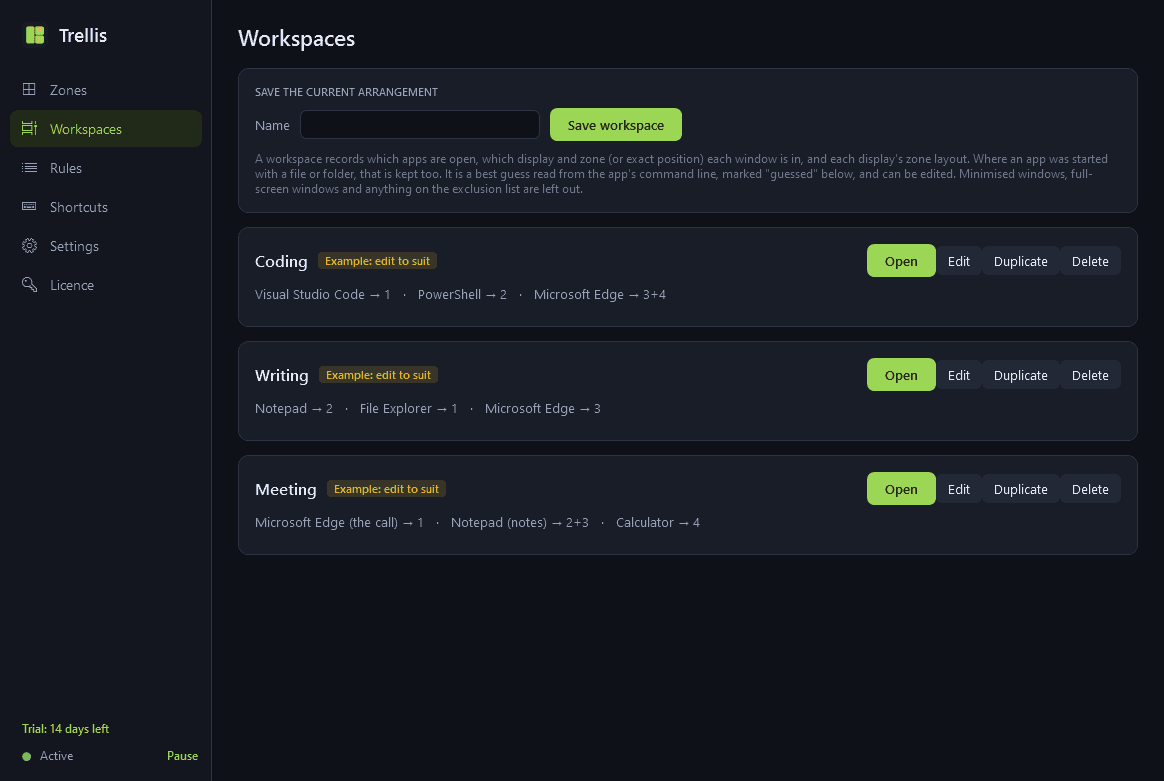Click the Save workspace button

pyautogui.click(x=615, y=125)
